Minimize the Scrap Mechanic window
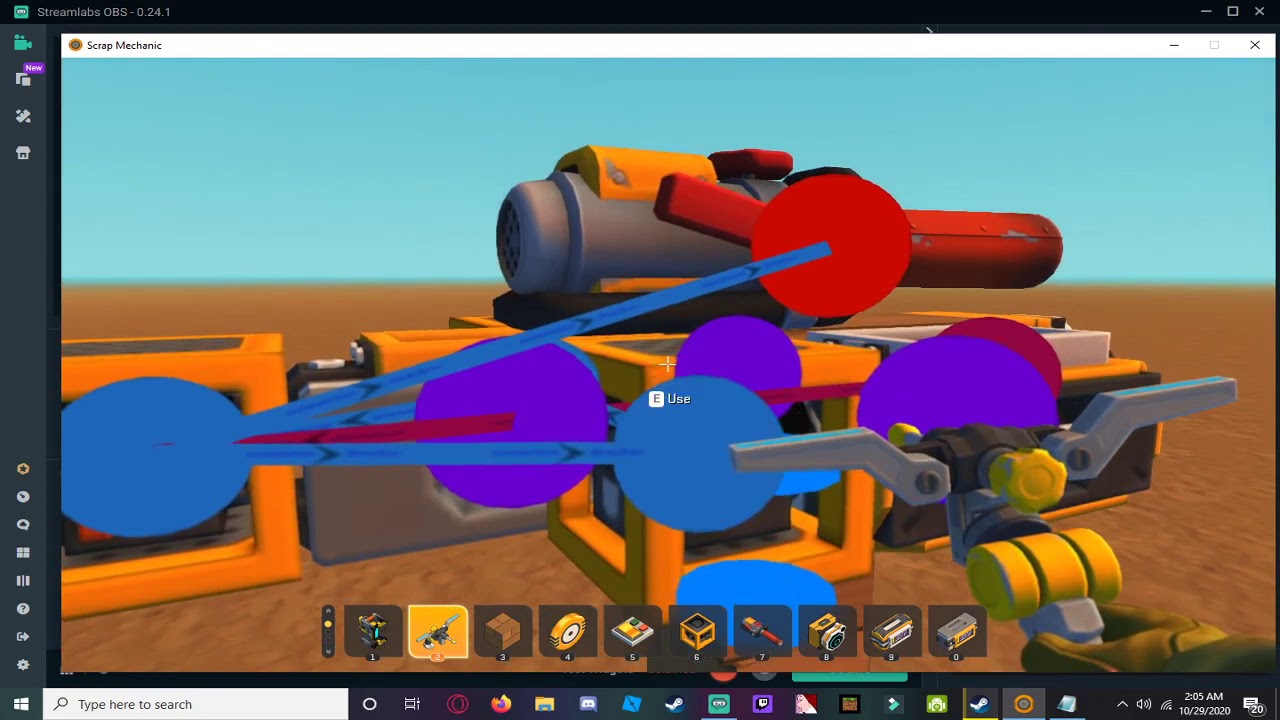 tap(1174, 45)
